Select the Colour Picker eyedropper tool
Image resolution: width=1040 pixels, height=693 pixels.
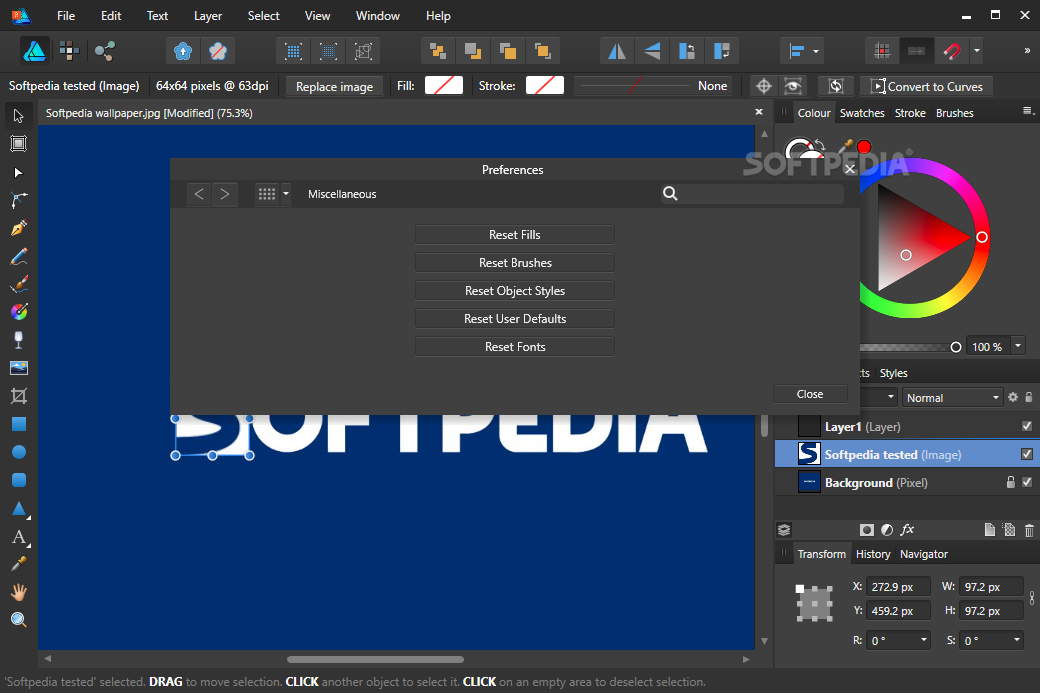[19, 564]
